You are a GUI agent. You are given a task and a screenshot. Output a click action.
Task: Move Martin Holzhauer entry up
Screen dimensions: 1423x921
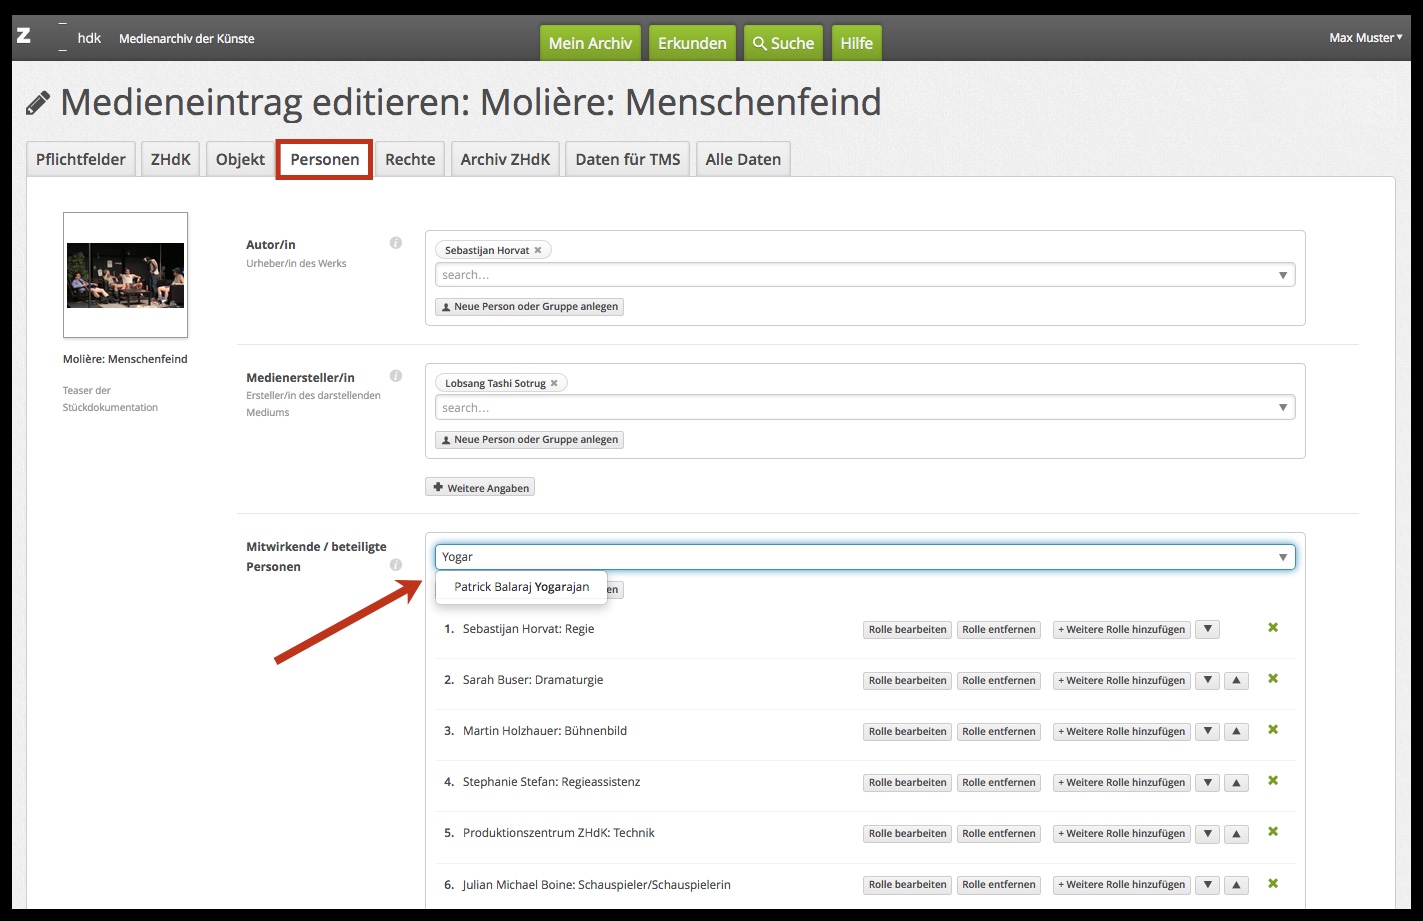click(1237, 732)
